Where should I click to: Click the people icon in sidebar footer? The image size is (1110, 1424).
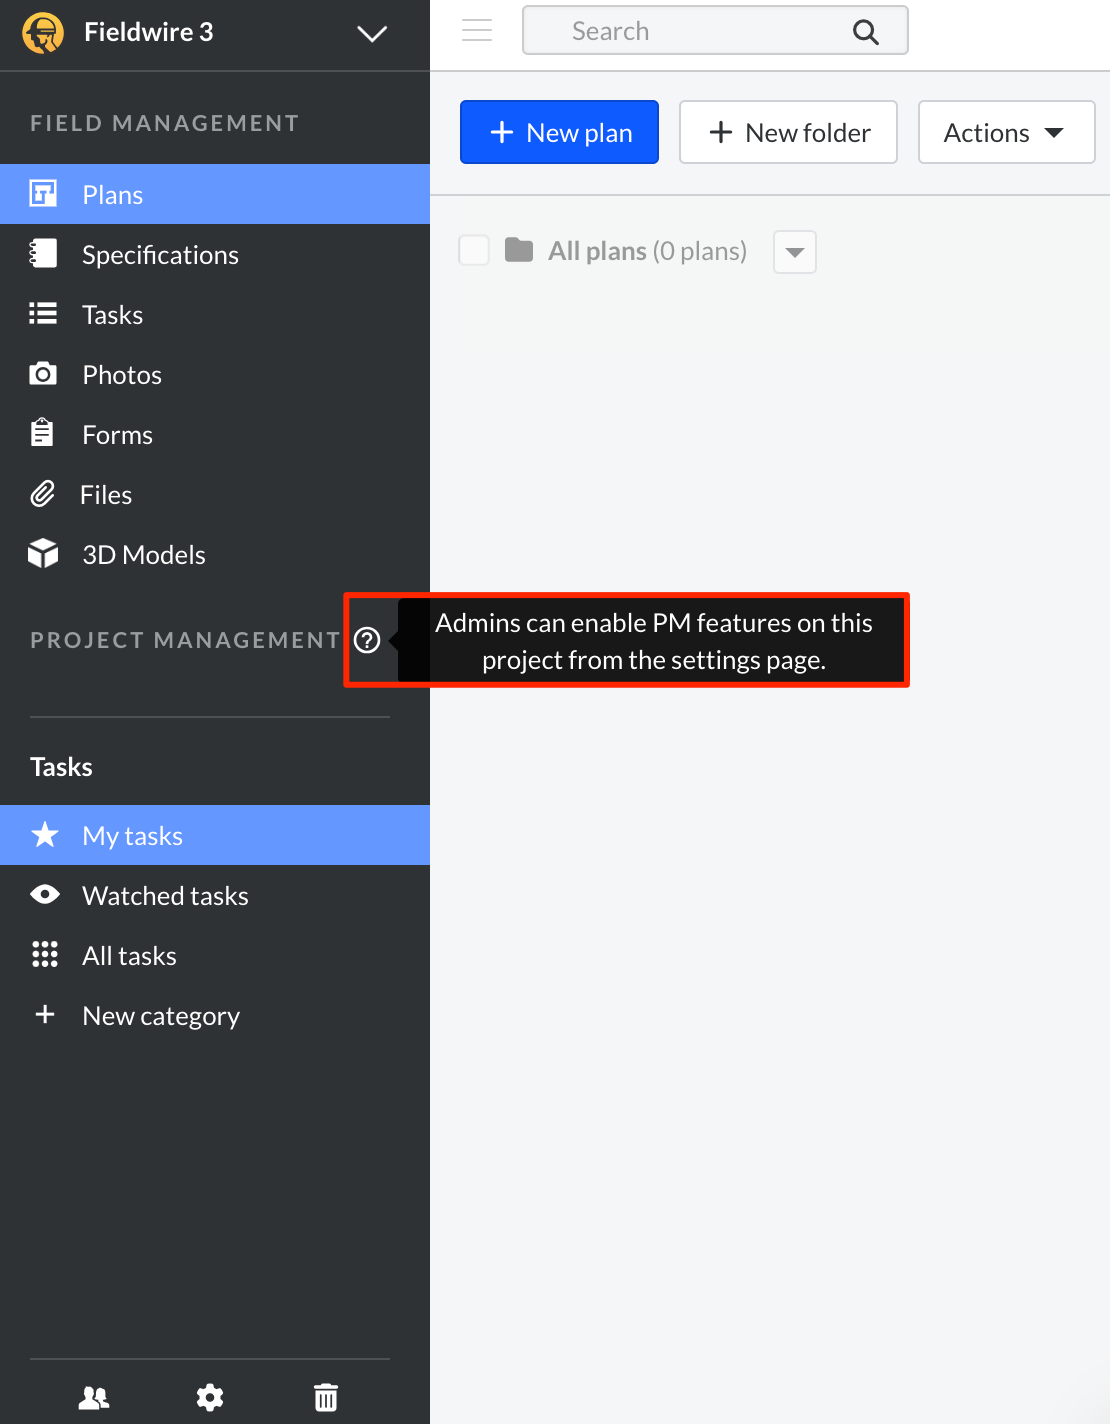tap(94, 1397)
